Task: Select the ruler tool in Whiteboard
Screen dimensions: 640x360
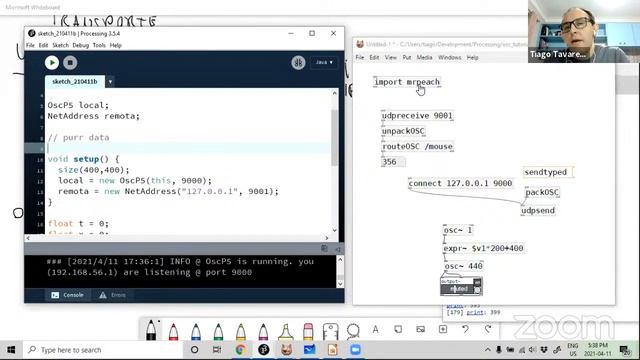Action: pos(330,331)
